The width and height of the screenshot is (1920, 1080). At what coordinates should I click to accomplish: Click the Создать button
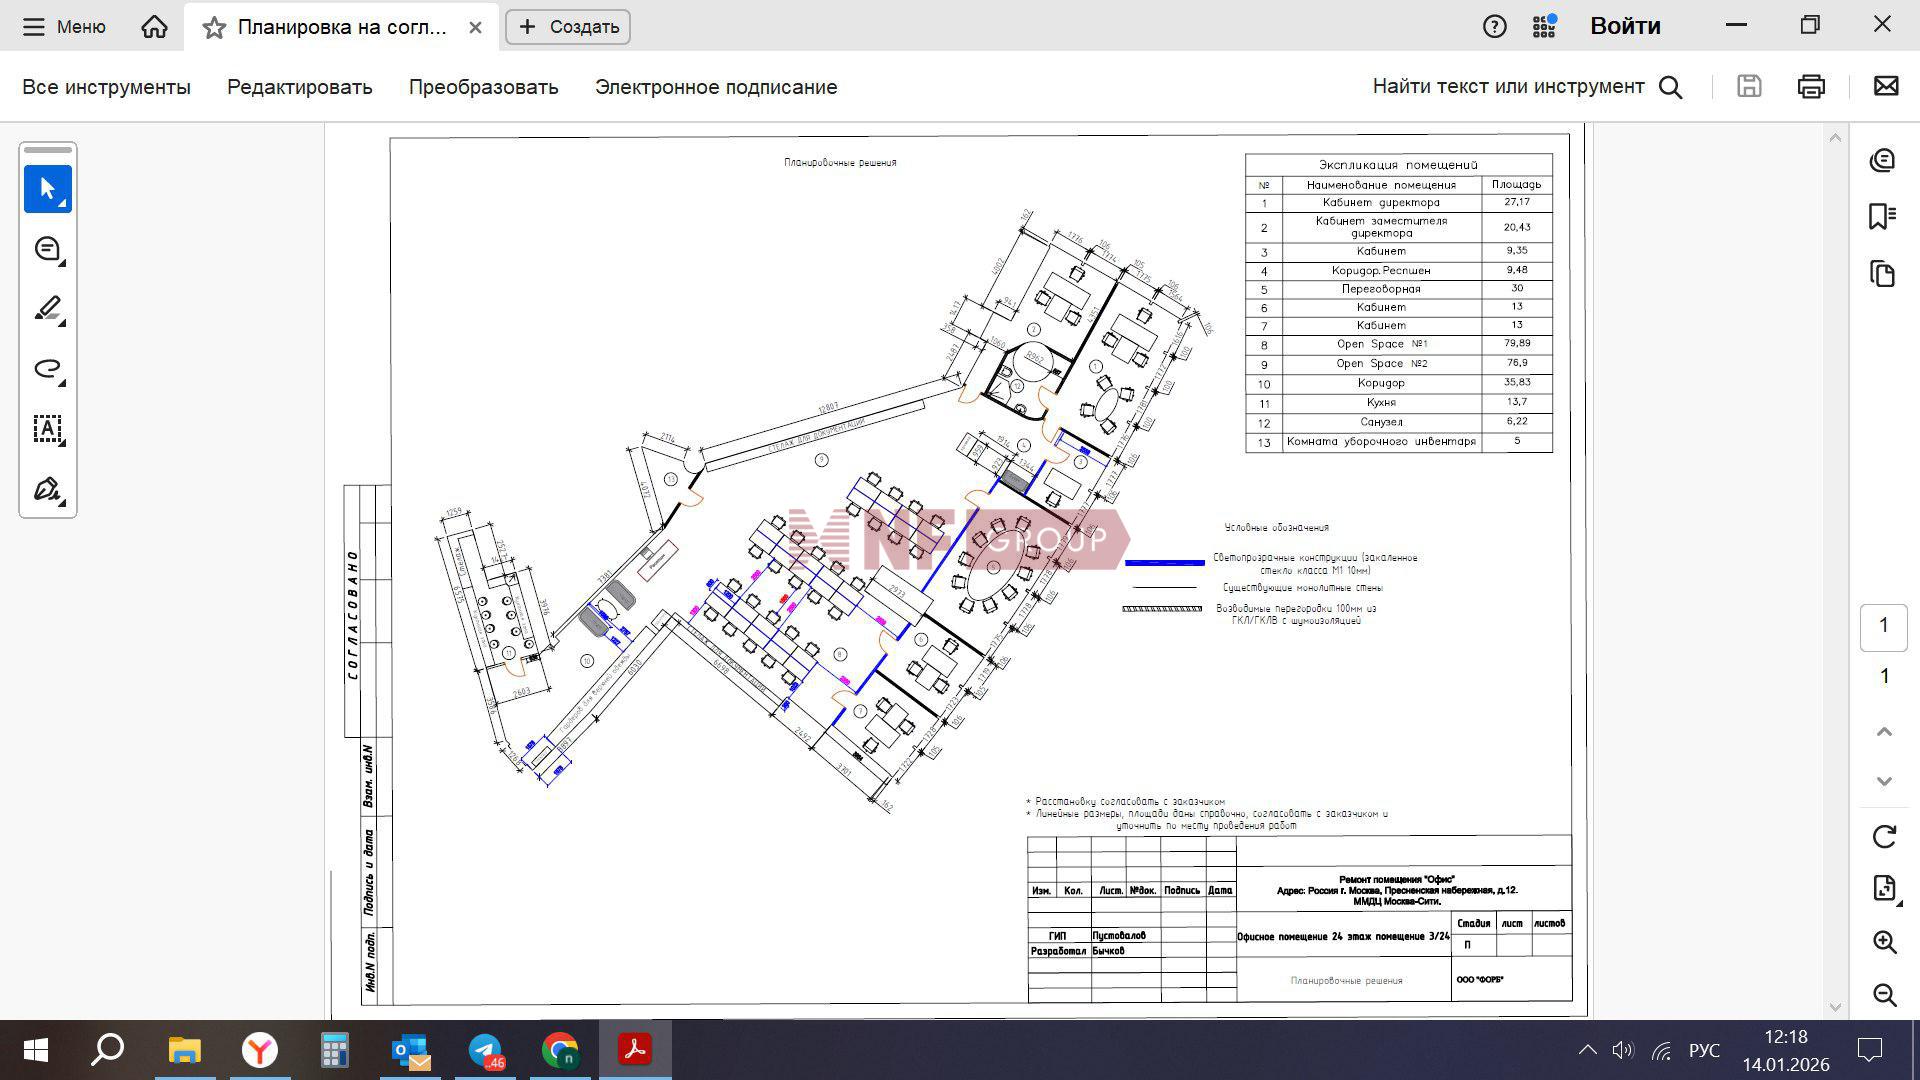click(x=568, y=27)
